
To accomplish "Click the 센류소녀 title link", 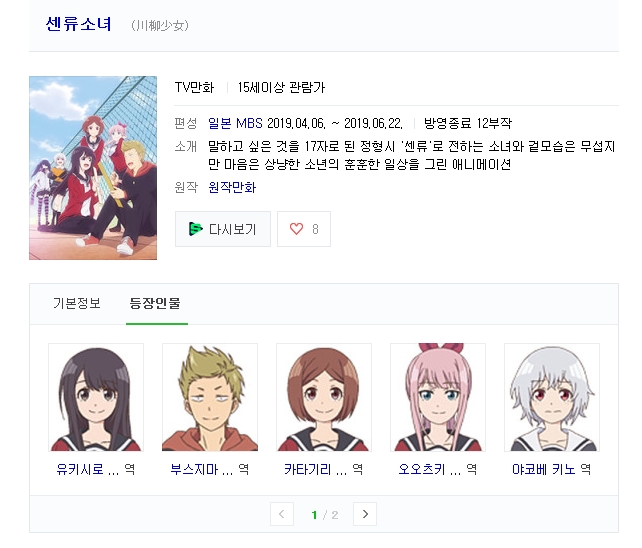I will click(79, 24).
